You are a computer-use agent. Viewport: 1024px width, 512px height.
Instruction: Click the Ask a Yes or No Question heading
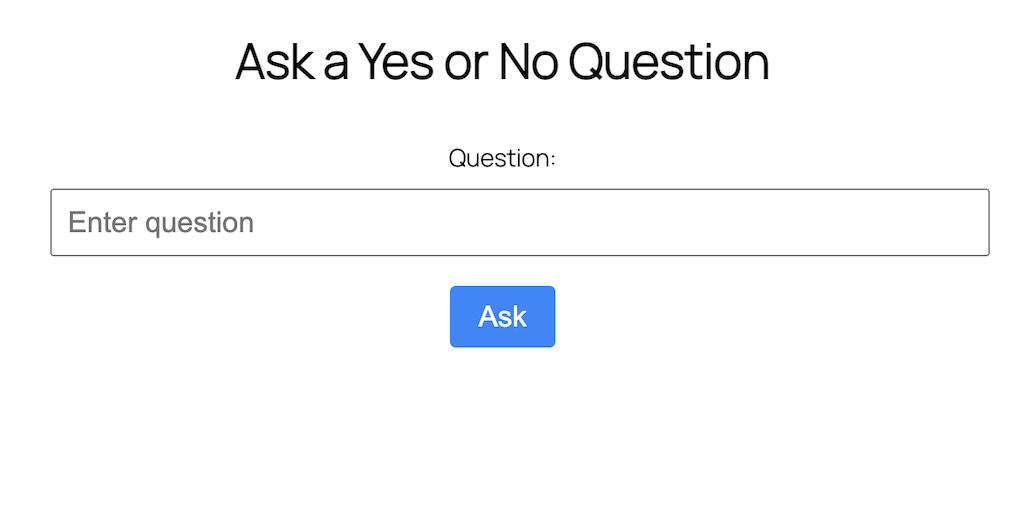(x=502, y=62)
